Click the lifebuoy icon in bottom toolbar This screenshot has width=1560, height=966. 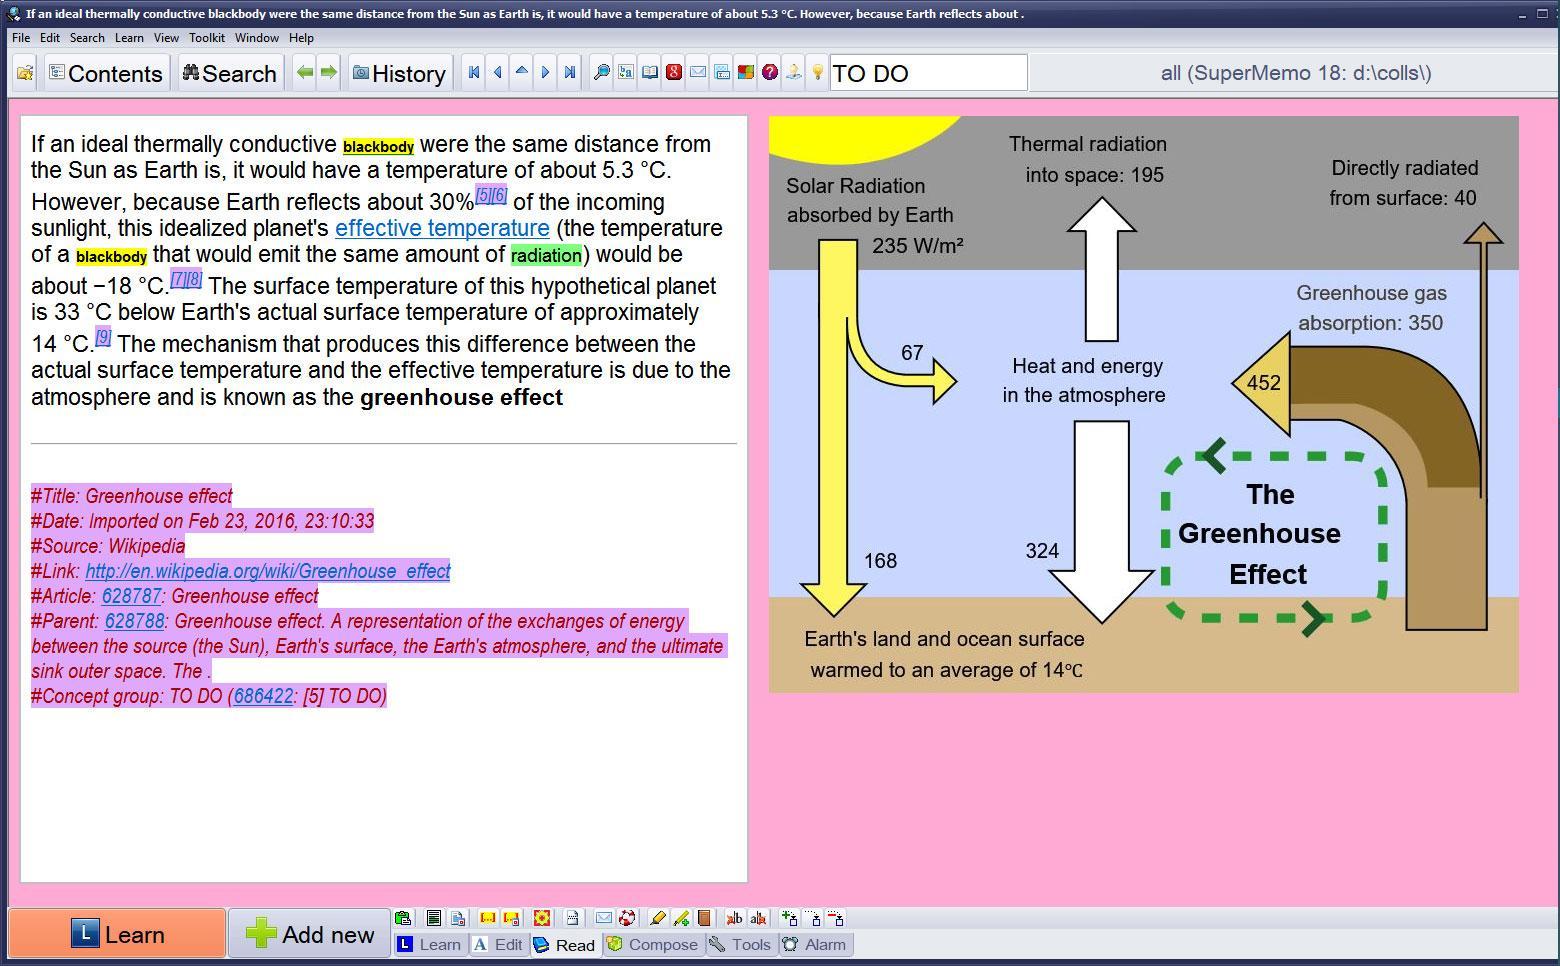click(x=627, y=918)
